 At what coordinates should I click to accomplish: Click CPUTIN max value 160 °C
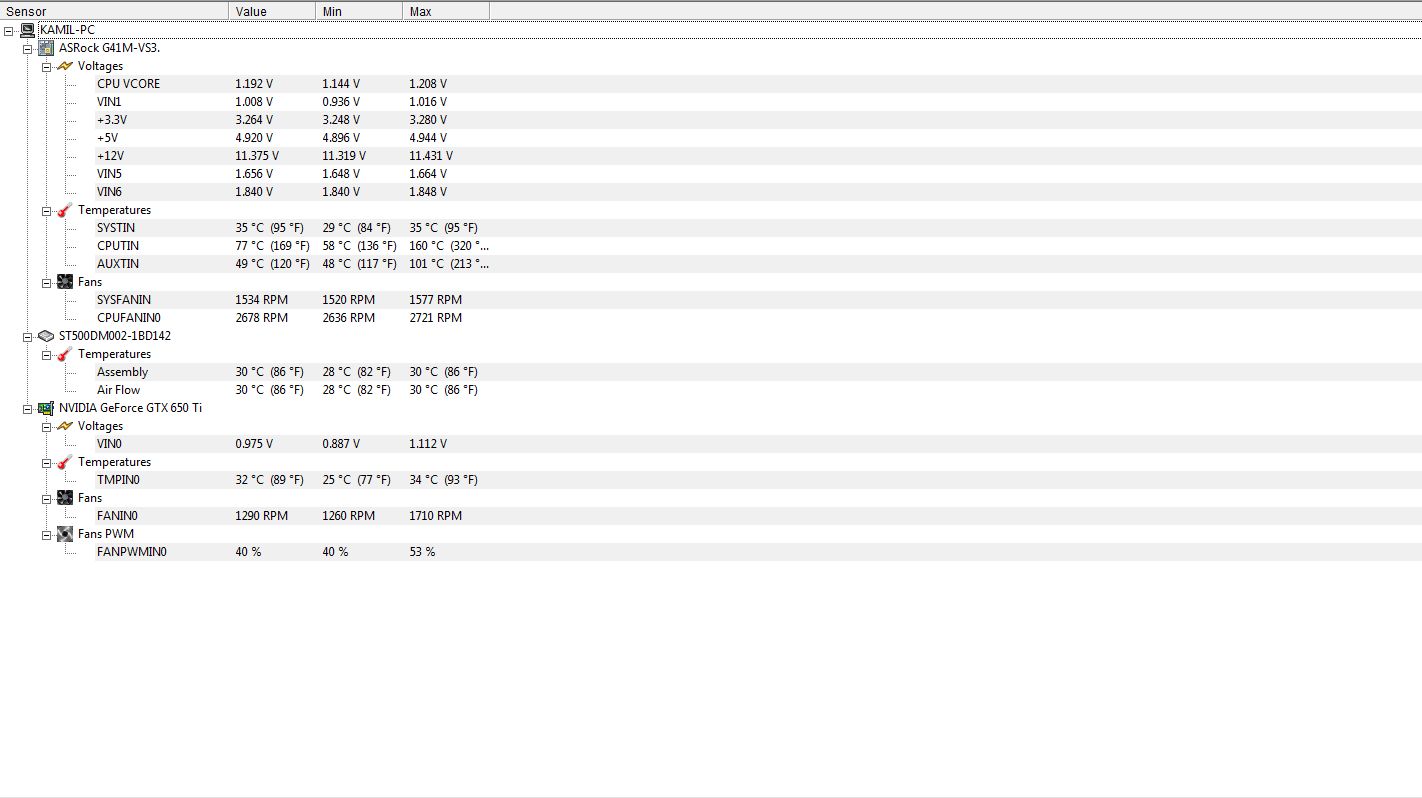point(449,246)
